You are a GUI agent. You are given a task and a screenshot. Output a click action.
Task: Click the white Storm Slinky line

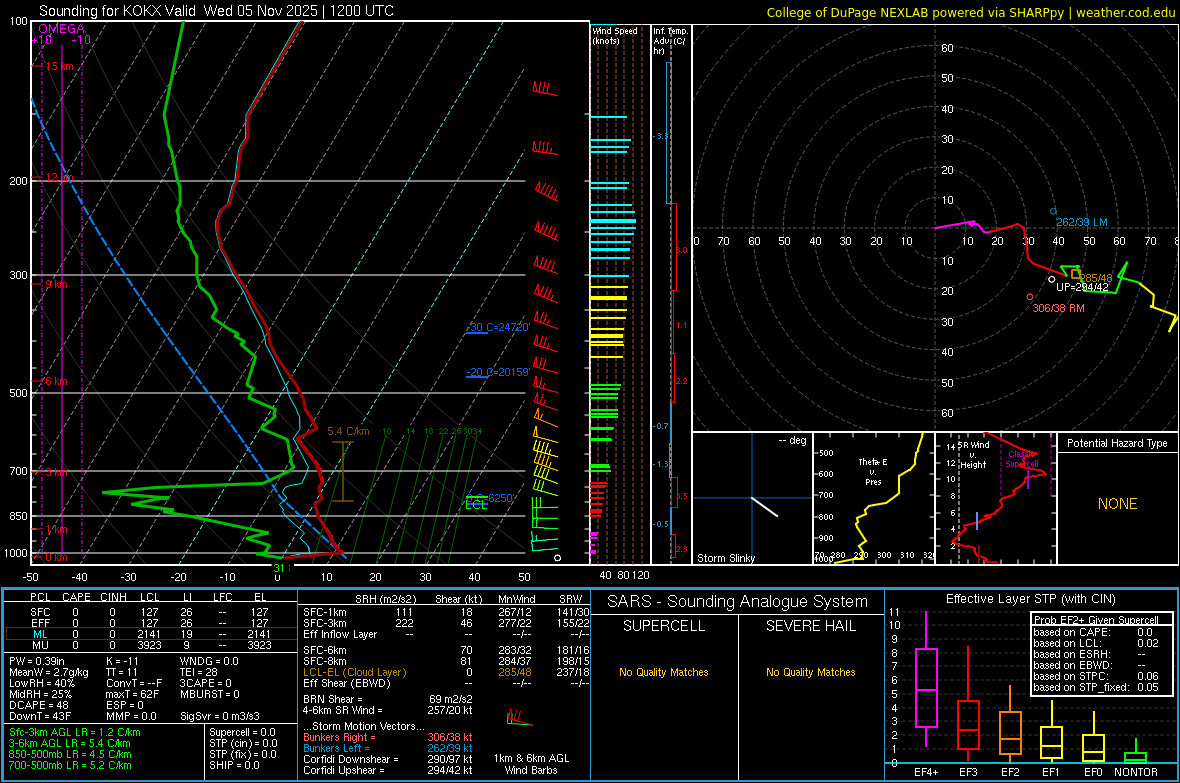pyautogui.click(x=764, y=506)
